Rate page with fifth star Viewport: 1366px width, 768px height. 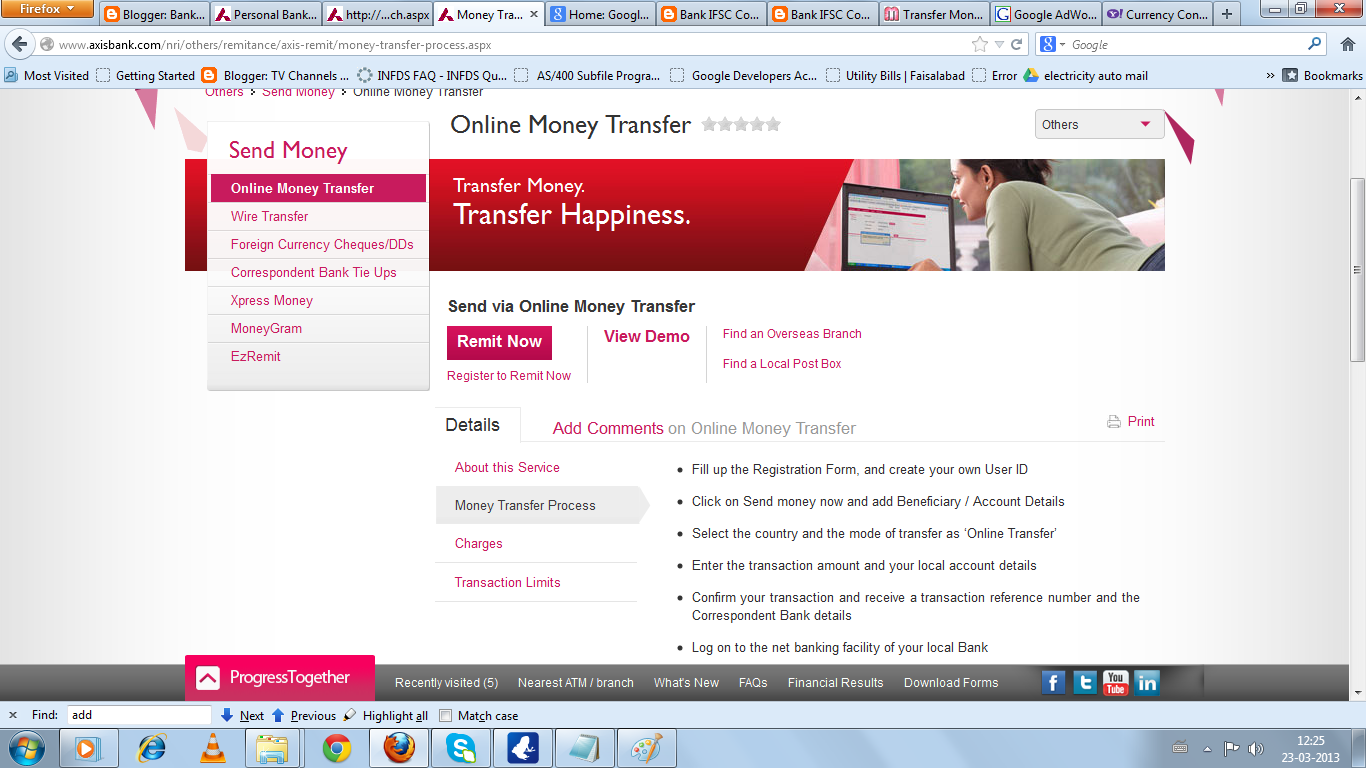[772, 124]
